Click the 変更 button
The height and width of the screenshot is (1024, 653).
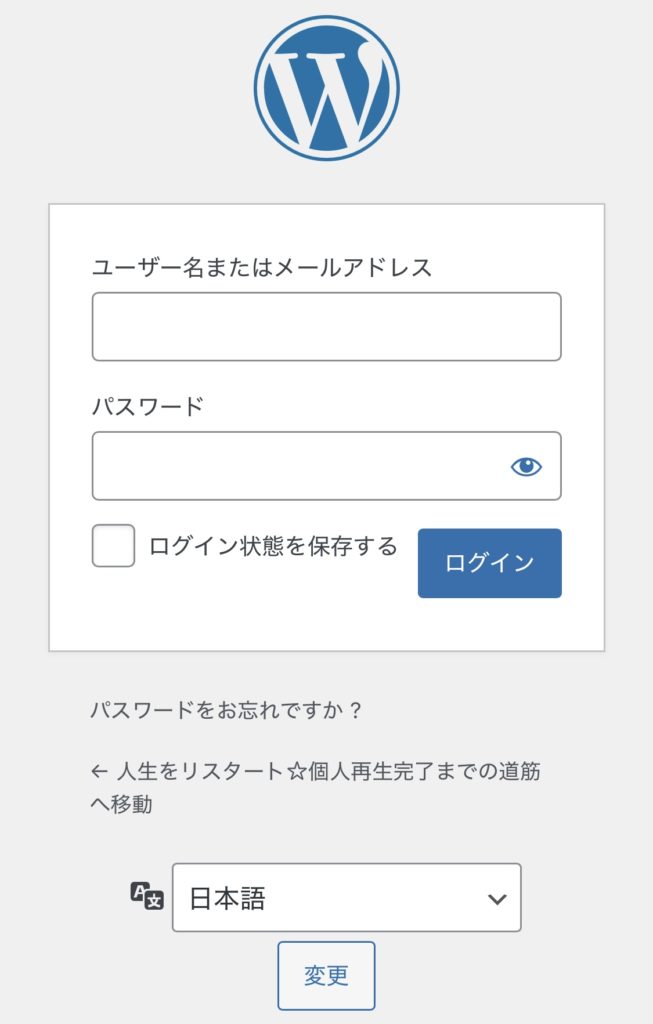(326, 976)
